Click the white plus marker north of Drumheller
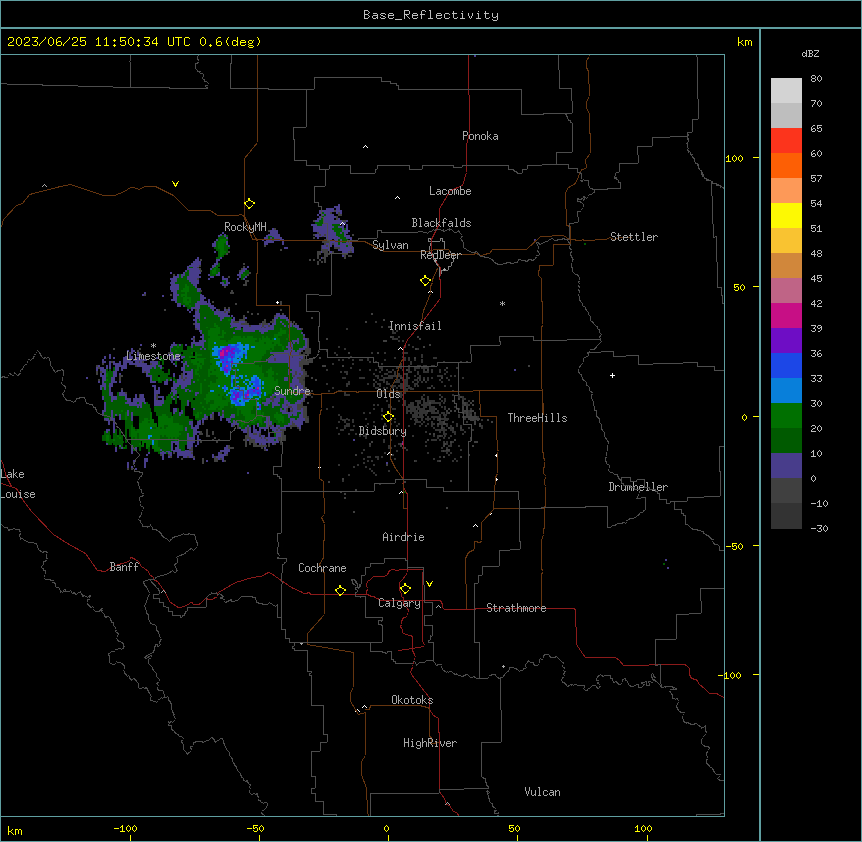862x842 pixels. click(612, 375)
